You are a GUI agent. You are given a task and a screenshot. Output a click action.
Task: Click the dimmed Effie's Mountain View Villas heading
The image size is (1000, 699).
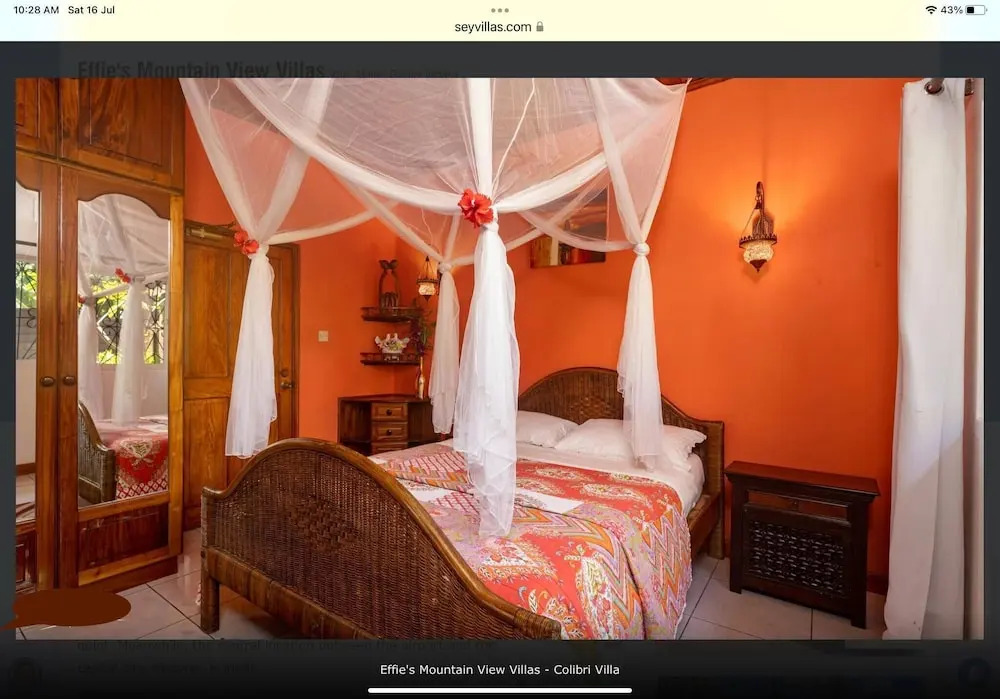click(x=201, y=69)
